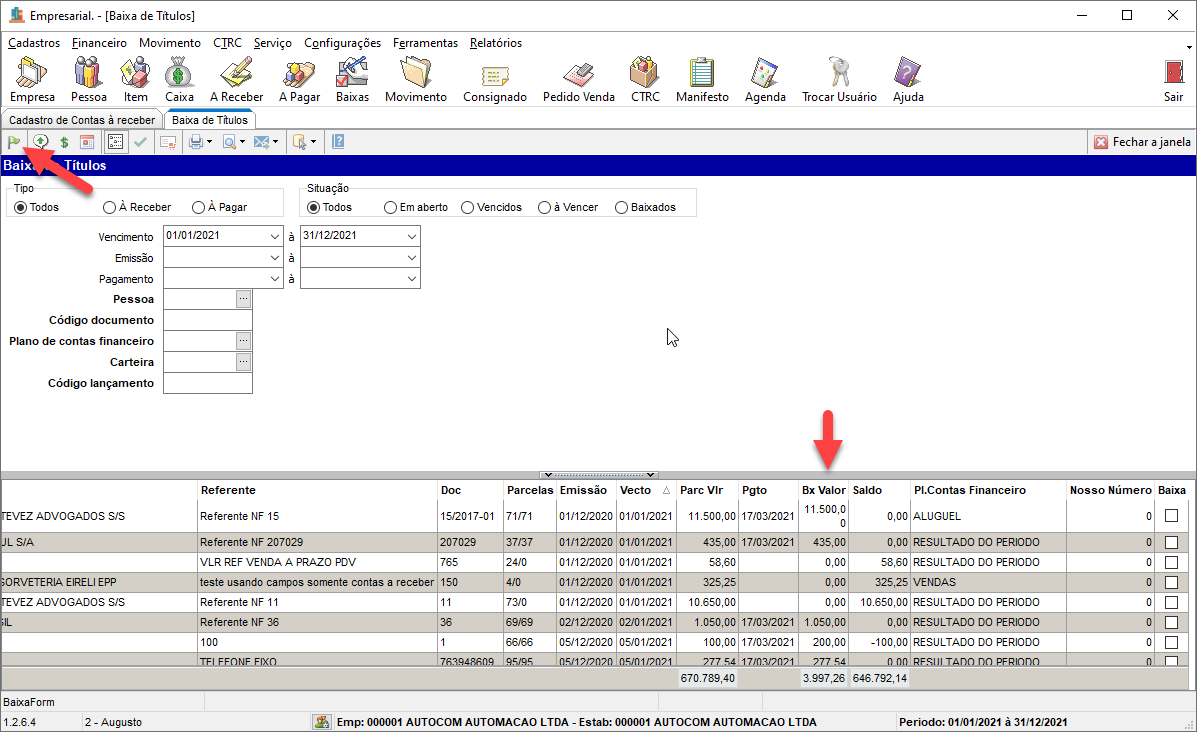Select the À Receber radio button

tap(110, 207)
